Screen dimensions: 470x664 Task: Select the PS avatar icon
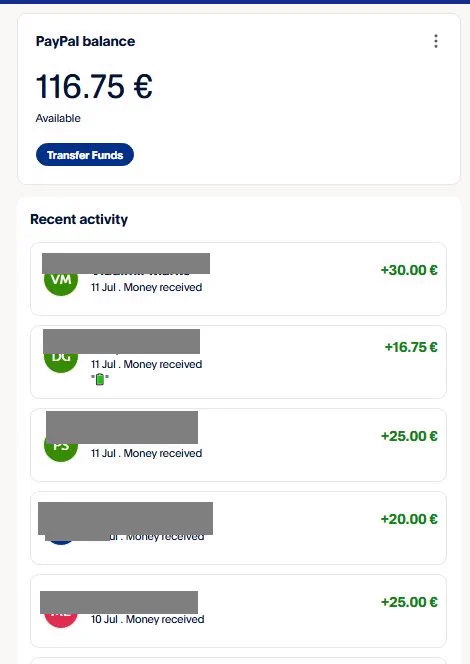pyautogui.click(x=61, y=451)
